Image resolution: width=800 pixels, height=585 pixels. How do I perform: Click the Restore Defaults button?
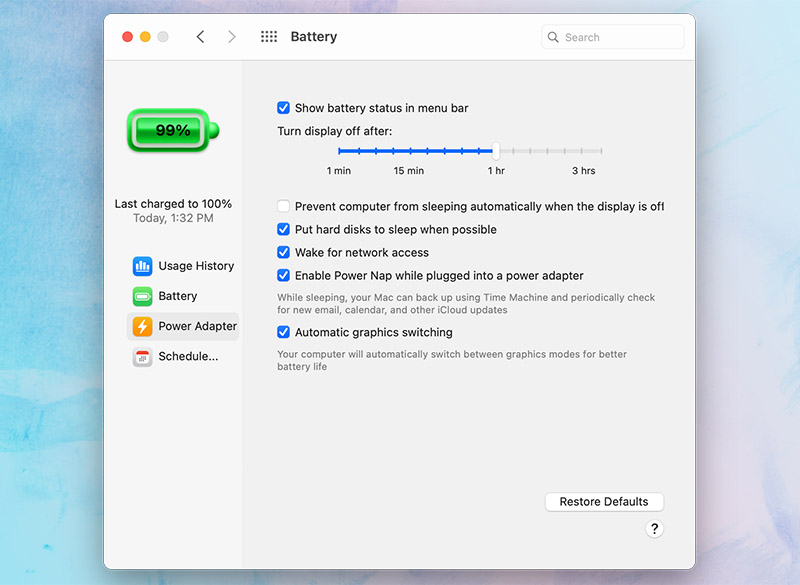tap(604, 502)
